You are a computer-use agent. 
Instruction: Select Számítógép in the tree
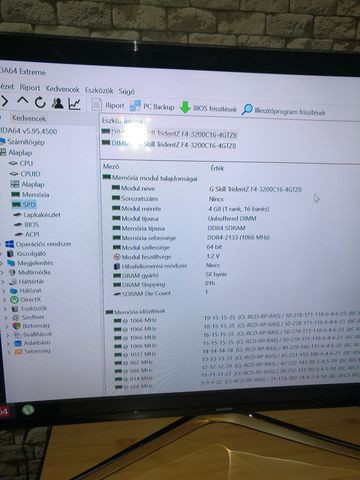click(22, 142)
